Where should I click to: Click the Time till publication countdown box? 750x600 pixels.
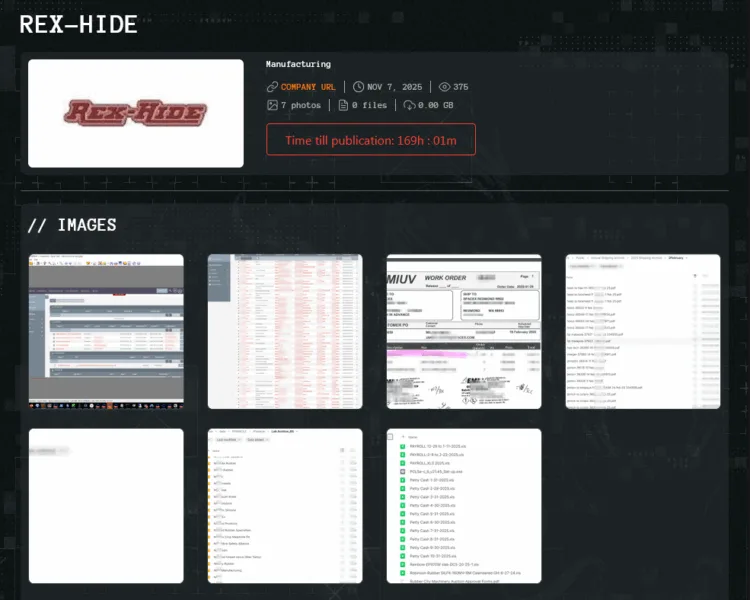[371, 140]
